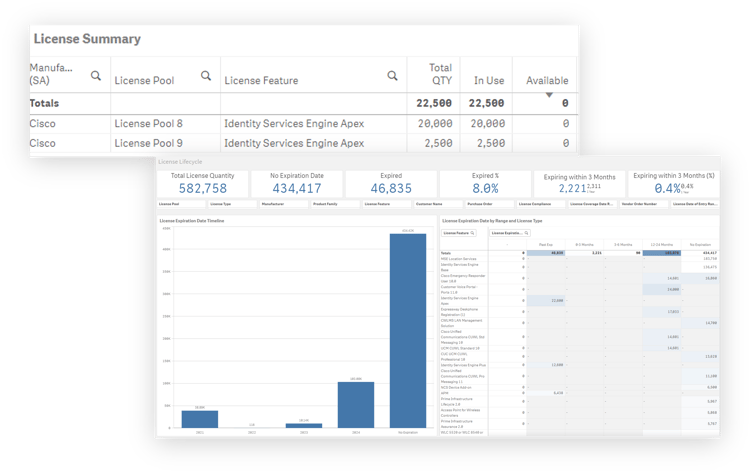Select the 'License Pool 8' cell

coord(148,123)
